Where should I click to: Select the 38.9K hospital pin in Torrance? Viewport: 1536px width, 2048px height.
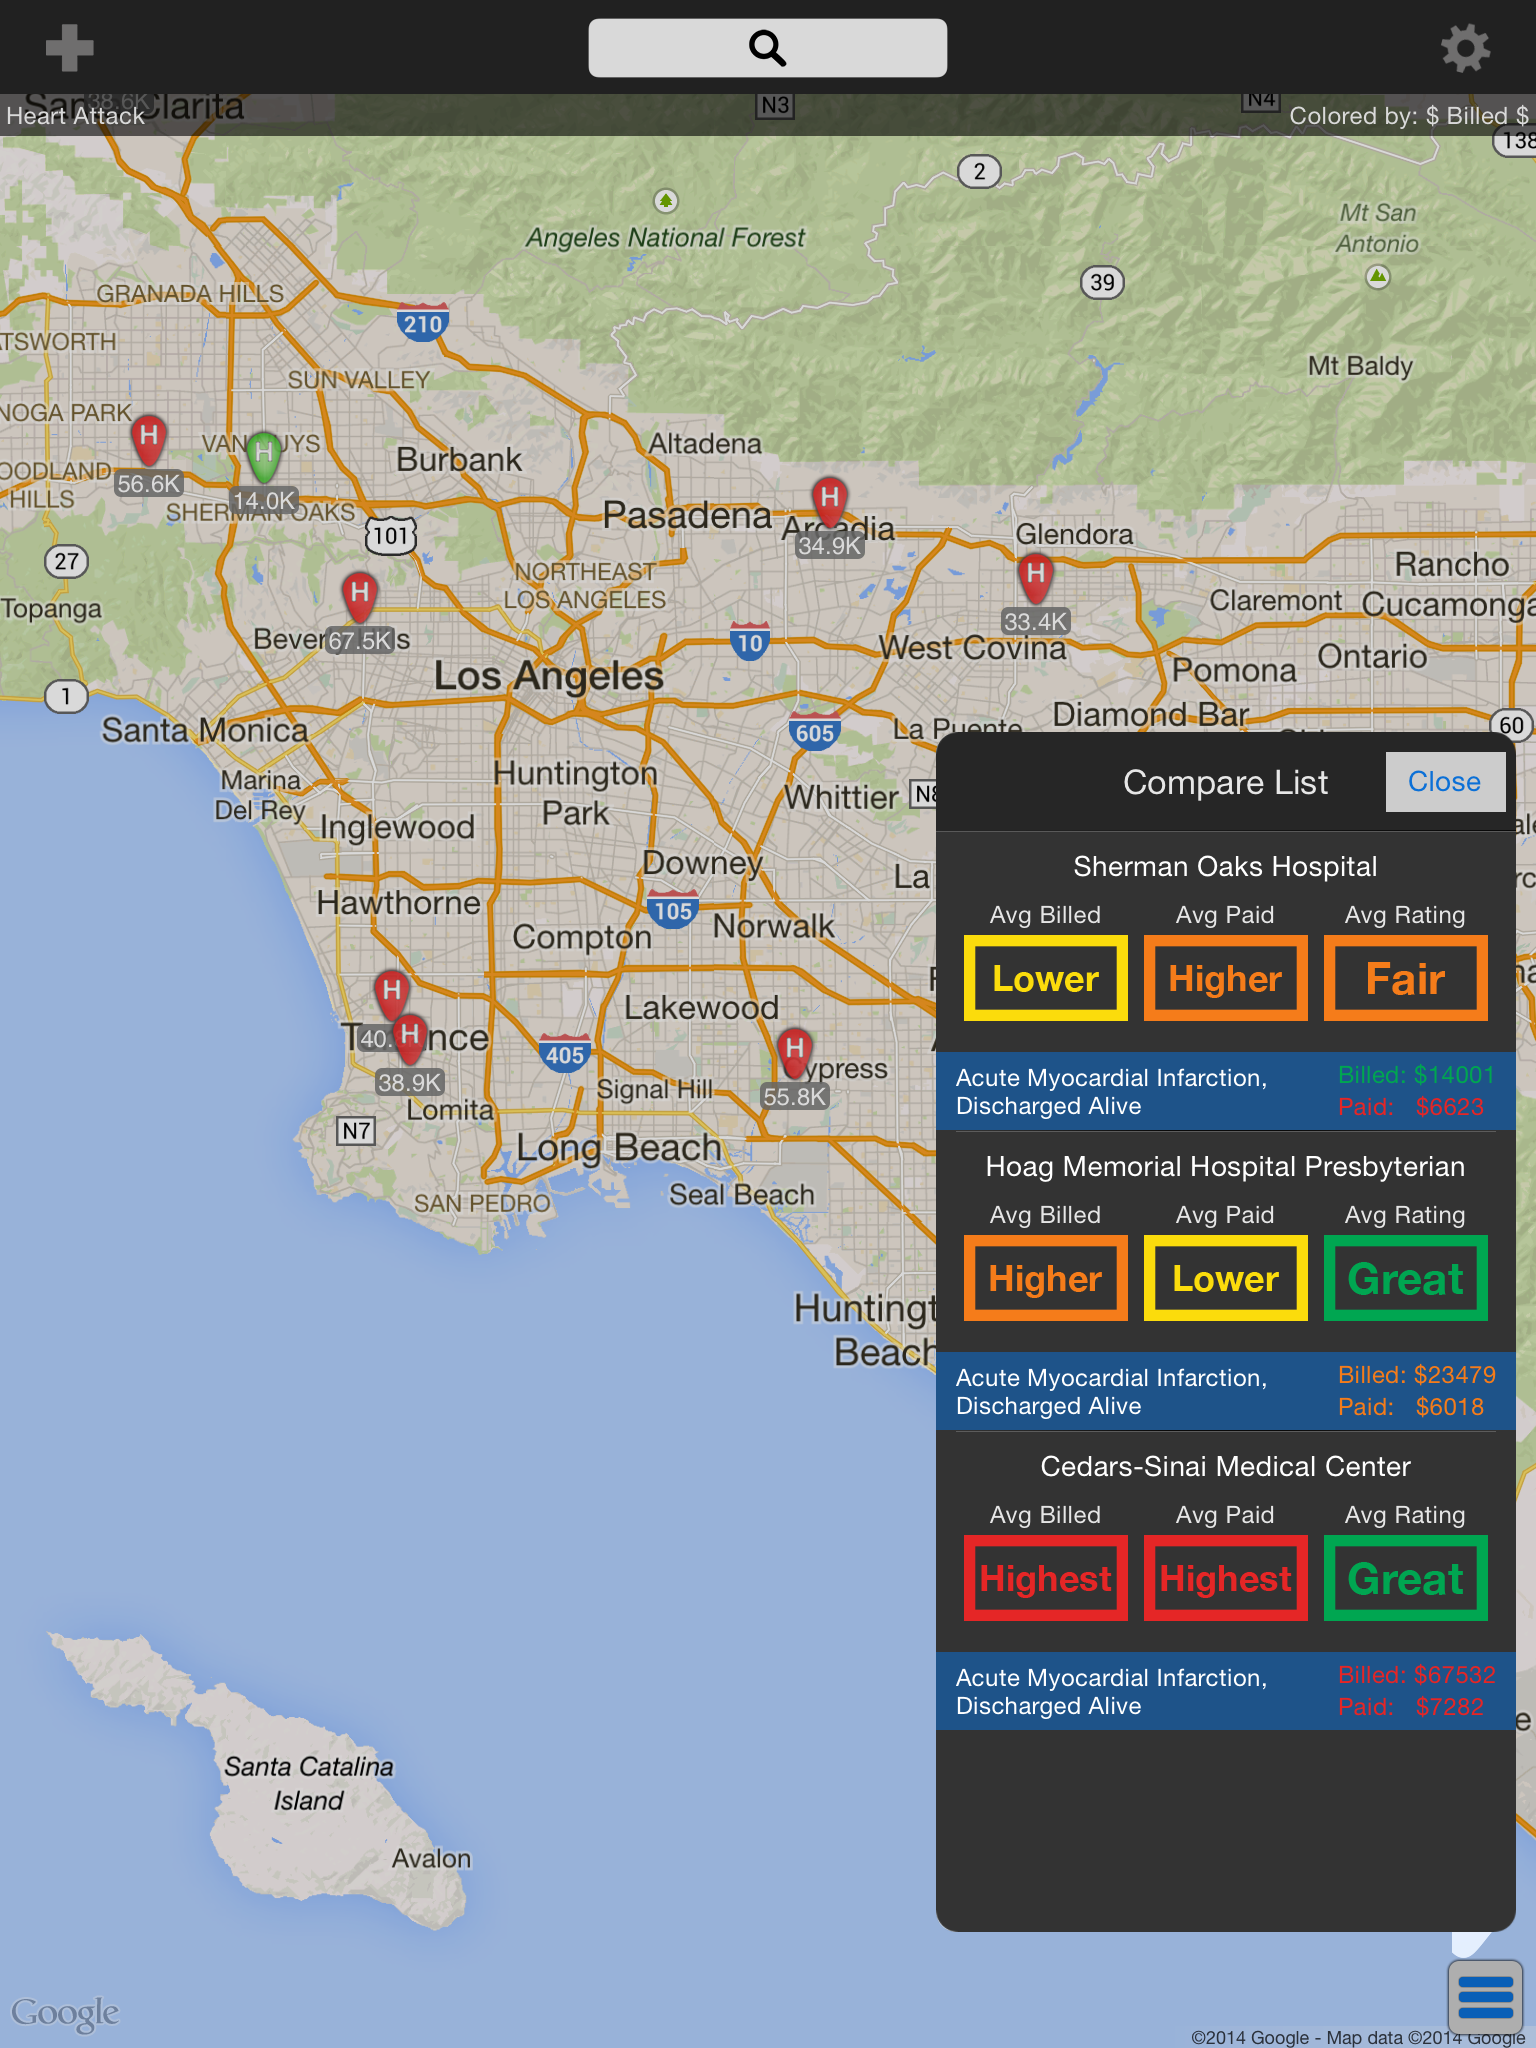[409, 1040]
